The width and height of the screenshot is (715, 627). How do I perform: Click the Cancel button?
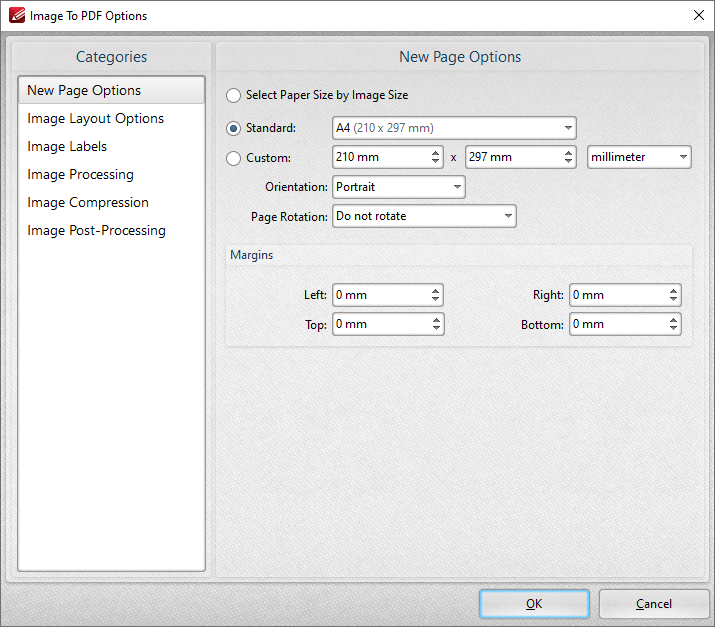tap(653, 604)
